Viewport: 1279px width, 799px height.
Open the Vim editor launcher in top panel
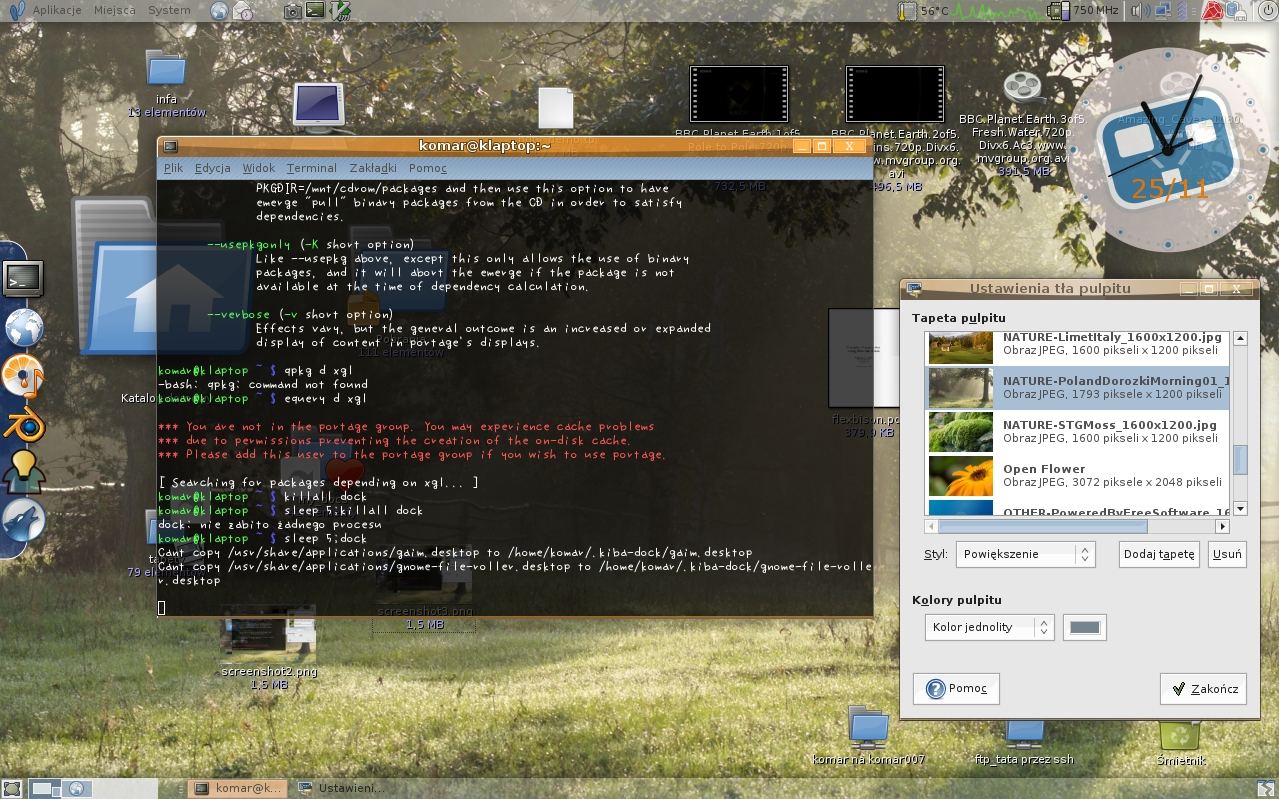pos(340,11)
